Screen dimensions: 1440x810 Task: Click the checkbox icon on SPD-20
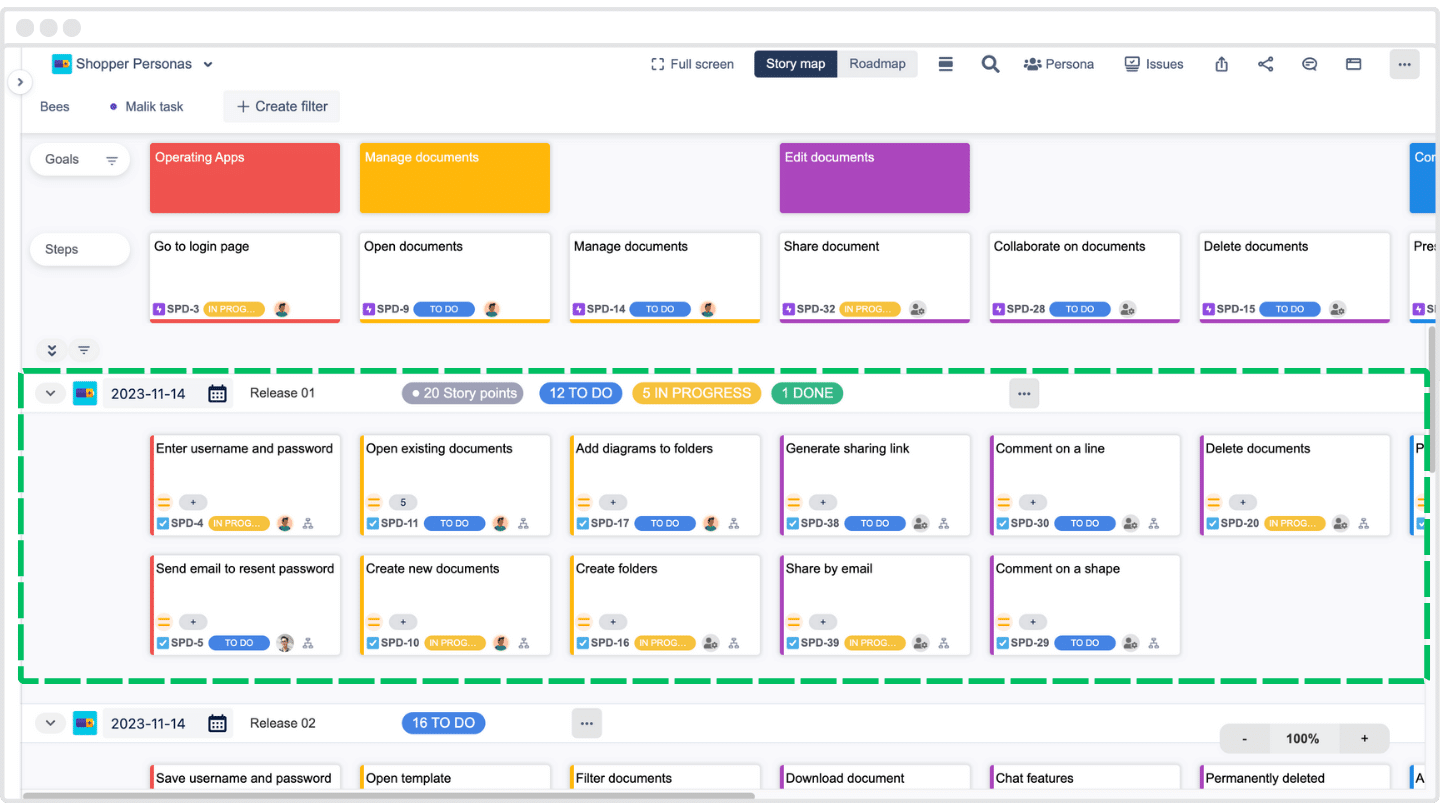(1213, 523)
